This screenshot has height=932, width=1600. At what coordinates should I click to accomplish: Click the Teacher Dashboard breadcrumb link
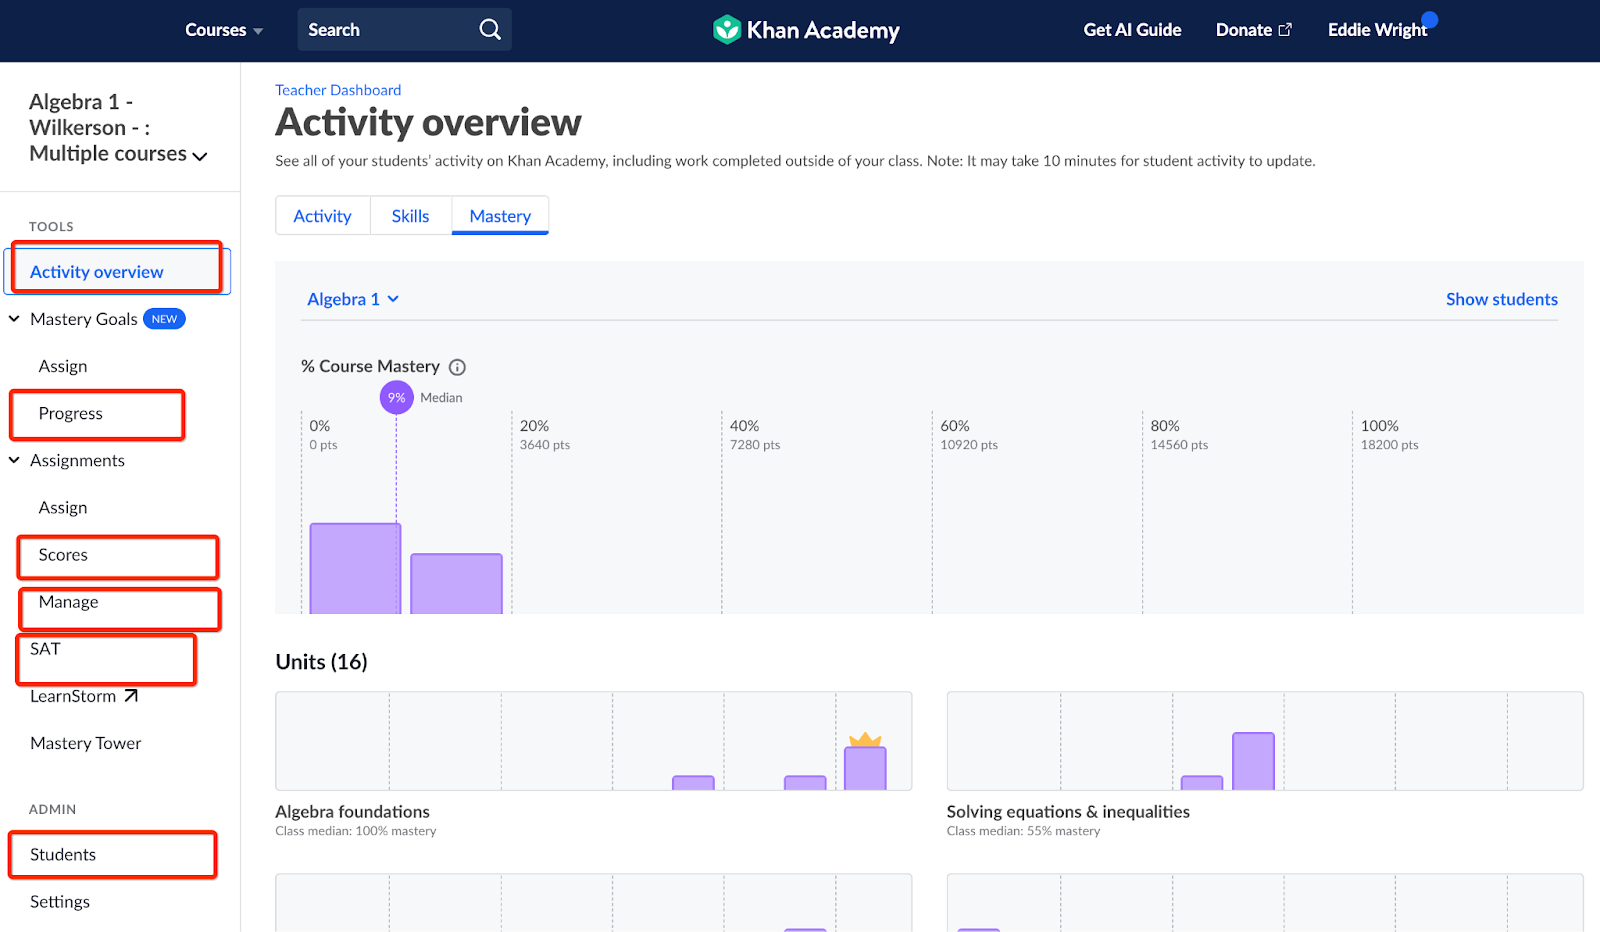pos(338,90)
